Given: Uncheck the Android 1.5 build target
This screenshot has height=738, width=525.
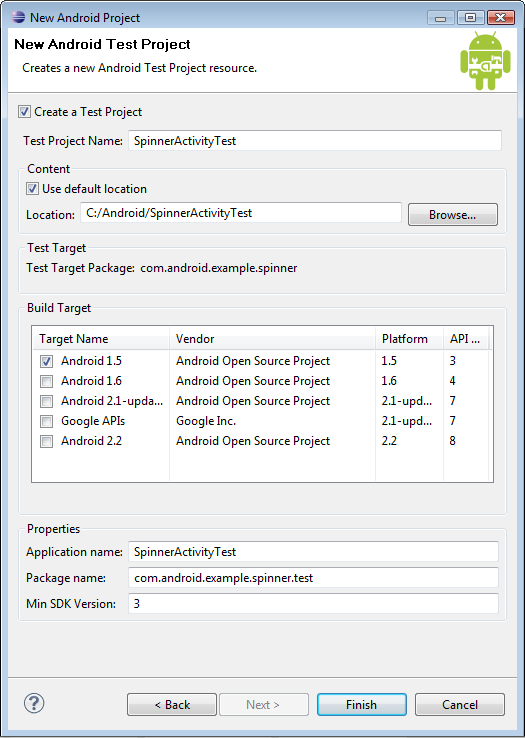Looking at the screenshot, I should click(x=46, y=361).
